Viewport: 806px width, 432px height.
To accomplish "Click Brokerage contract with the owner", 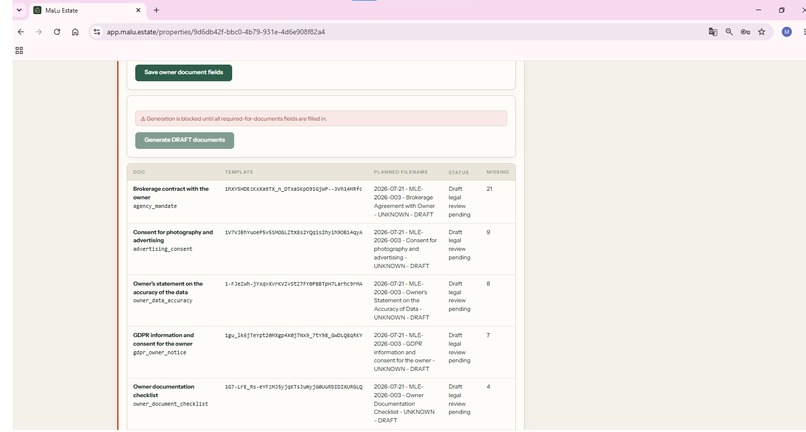I will coord(171,193).
